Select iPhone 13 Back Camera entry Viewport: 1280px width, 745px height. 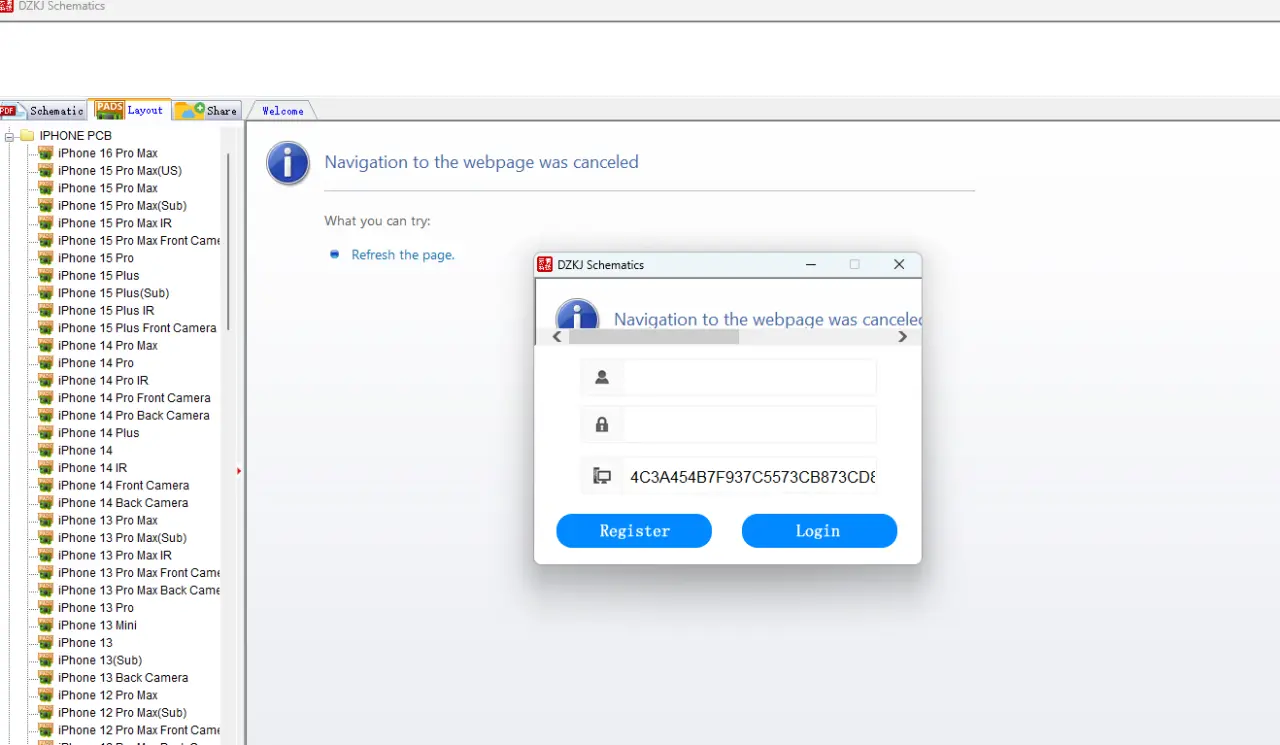123,678
